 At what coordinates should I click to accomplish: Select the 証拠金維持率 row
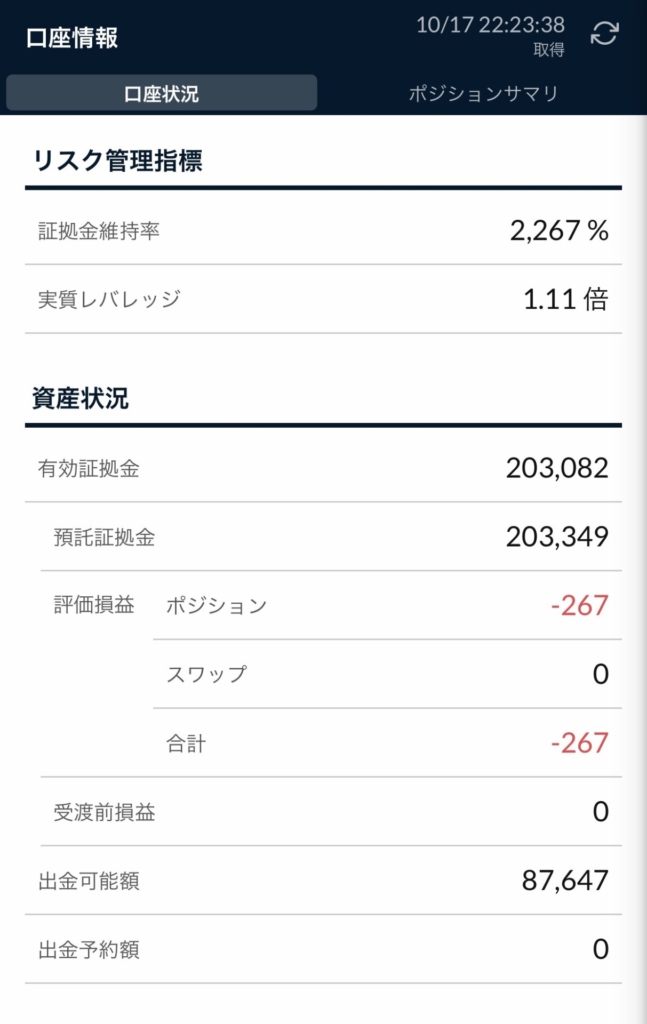pyautogui.click(x=323, y=231)
